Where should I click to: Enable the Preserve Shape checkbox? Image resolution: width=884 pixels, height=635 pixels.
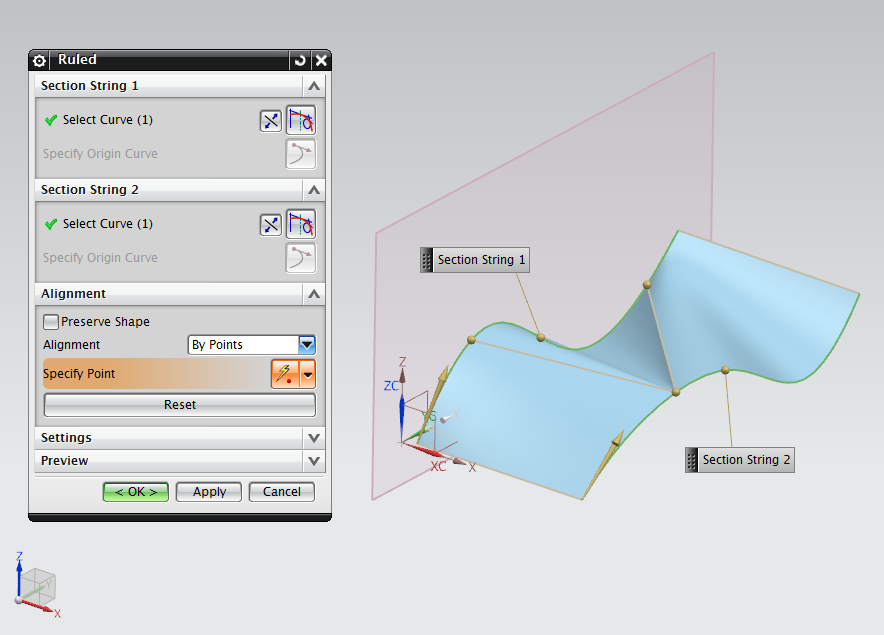[51, 322]
